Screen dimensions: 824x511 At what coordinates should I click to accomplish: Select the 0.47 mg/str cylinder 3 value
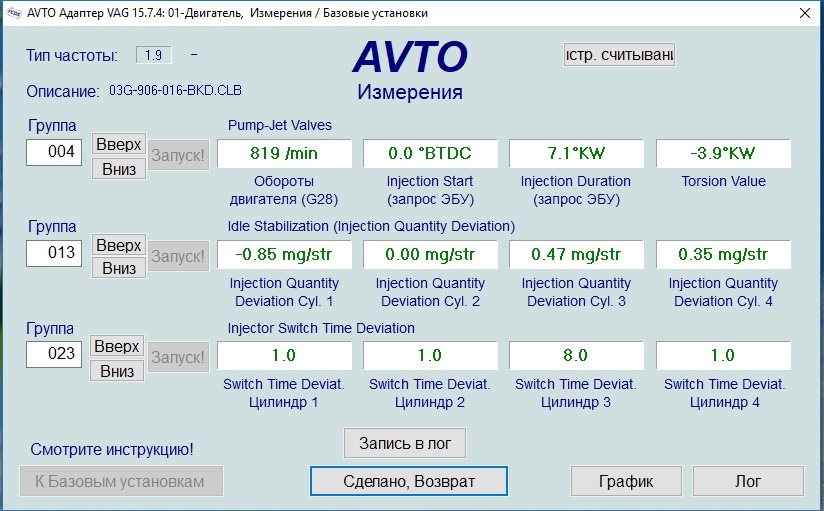(576, 254)
